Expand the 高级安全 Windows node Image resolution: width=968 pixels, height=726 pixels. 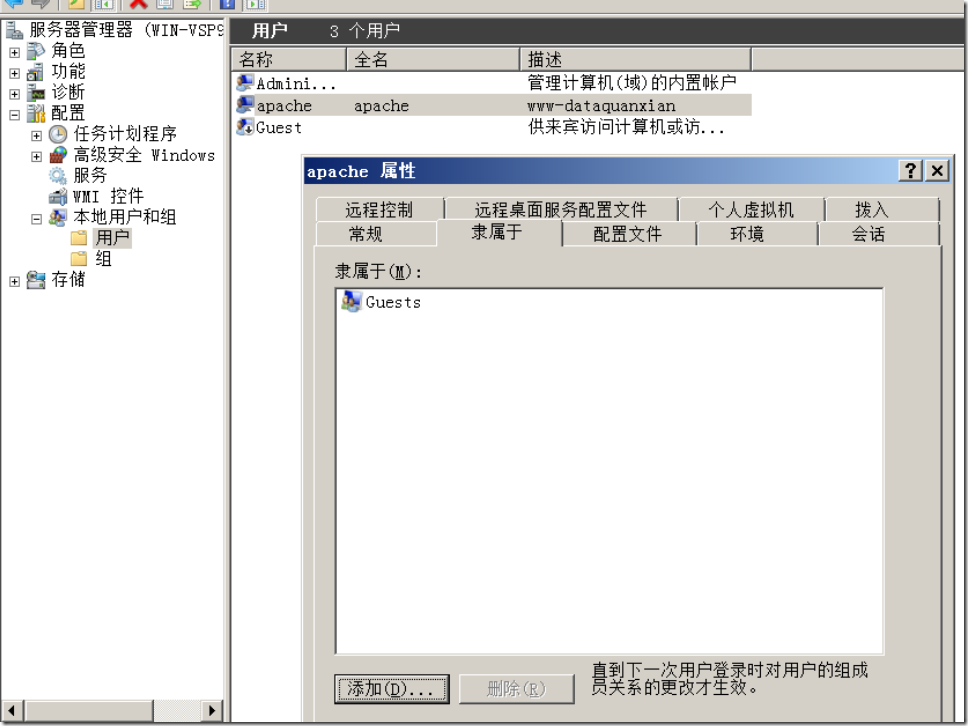[x=36, y=157]
